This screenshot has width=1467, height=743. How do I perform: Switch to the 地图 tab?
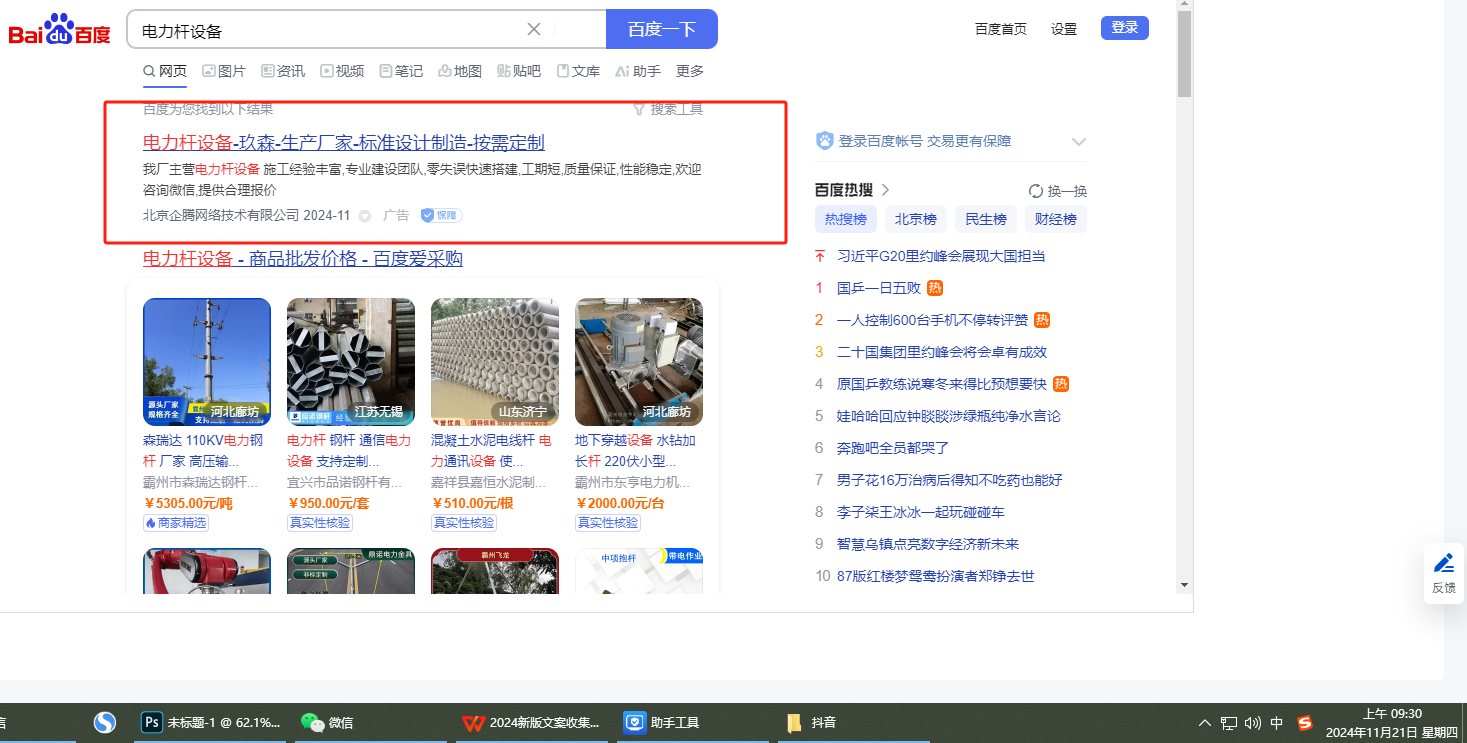[x=460, y=71]
